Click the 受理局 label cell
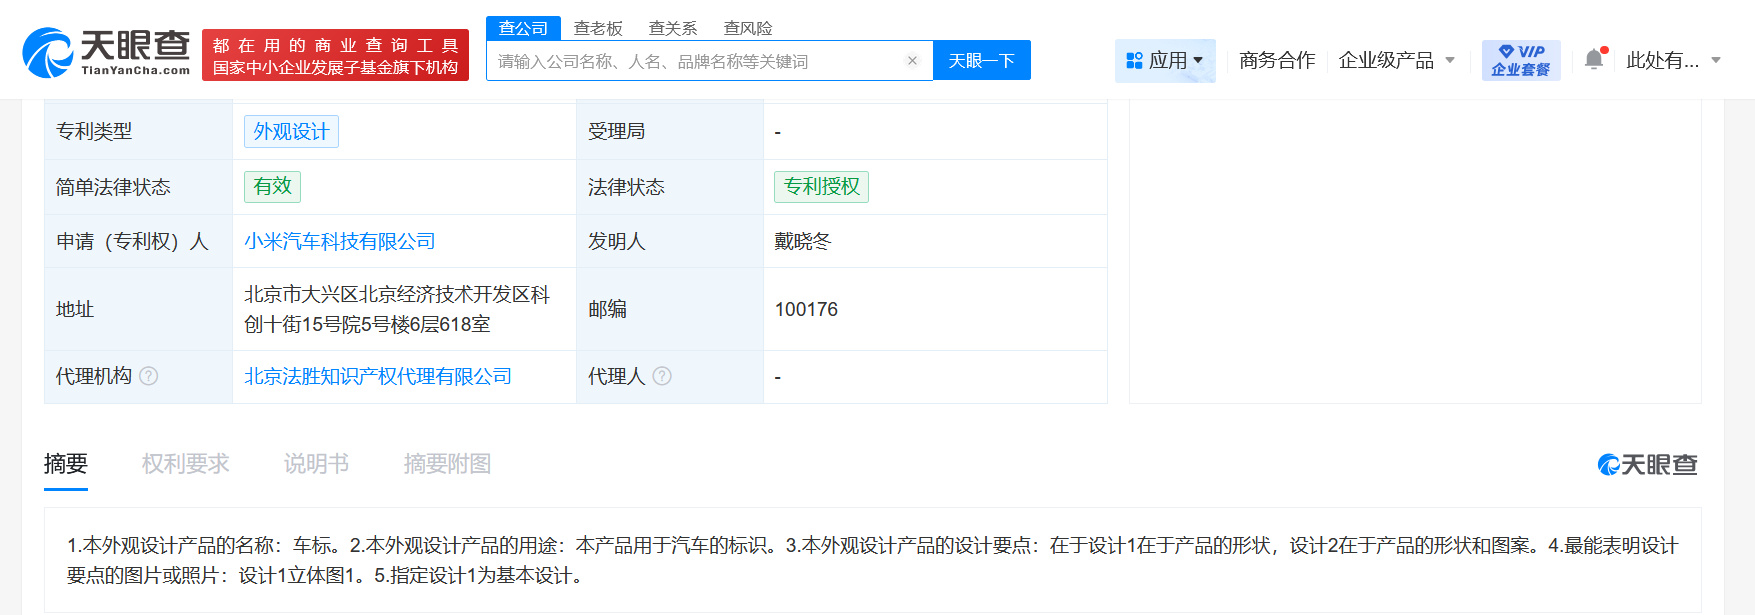Screen dimensions: 1755x615 click(670, 131)
